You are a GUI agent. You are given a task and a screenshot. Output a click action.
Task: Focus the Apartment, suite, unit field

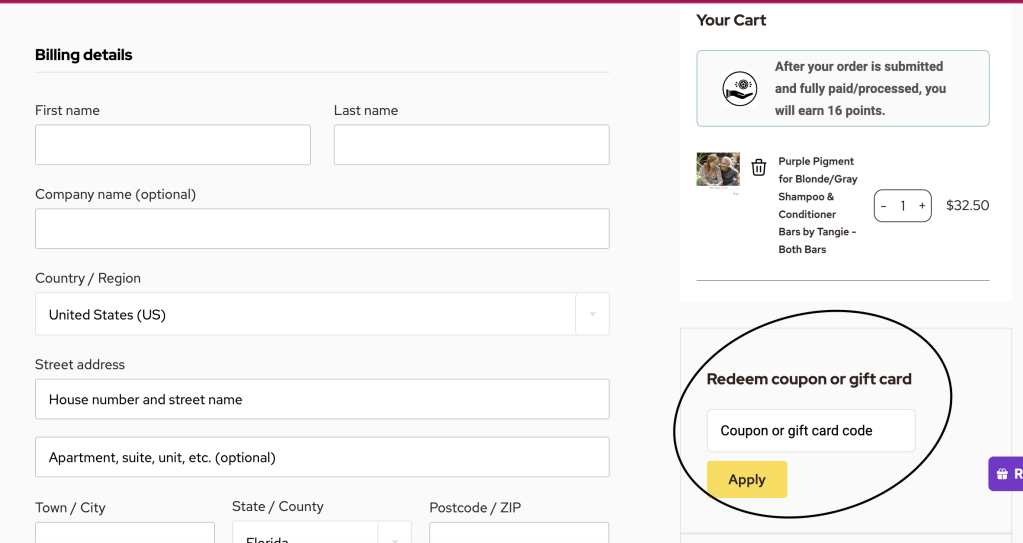(x=322, y=457)
